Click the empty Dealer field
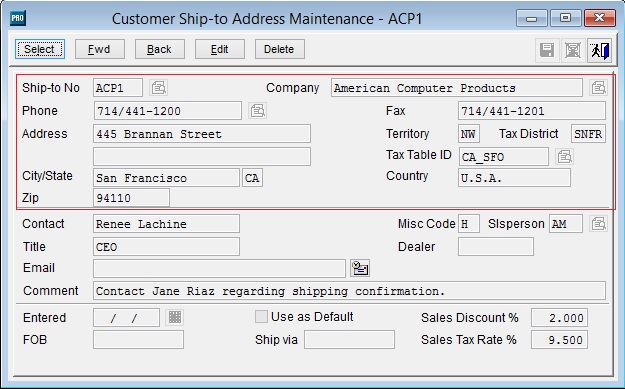 pos(496,247)
